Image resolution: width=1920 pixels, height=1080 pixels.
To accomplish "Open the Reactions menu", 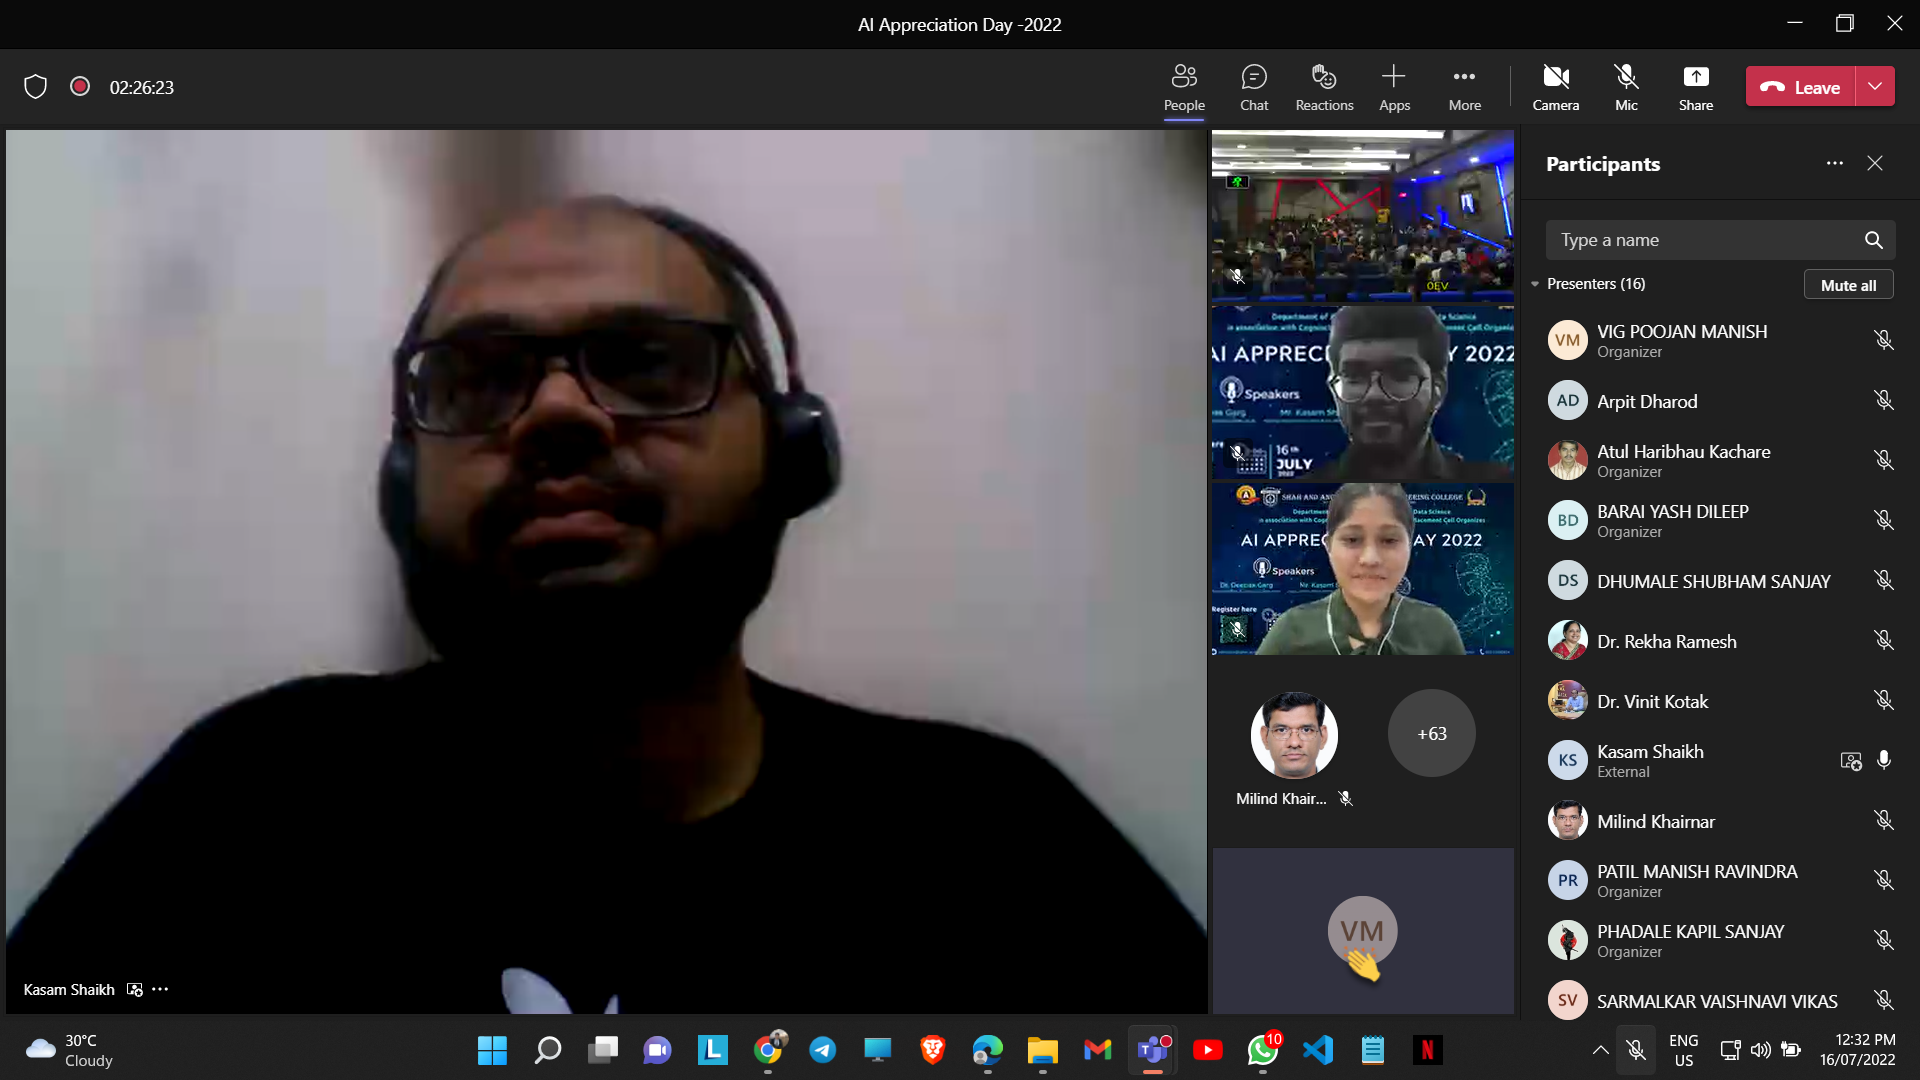I will pos(1324,87).
